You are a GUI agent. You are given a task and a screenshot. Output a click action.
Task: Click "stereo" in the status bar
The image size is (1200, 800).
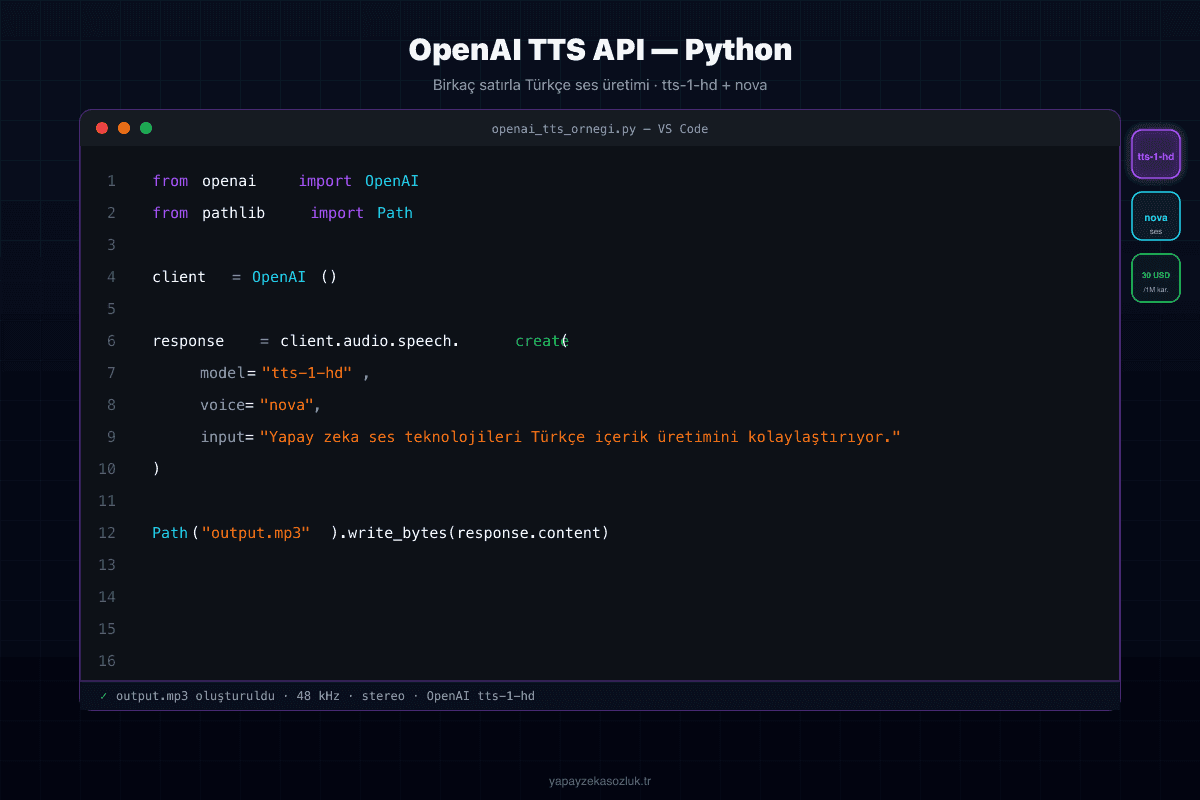[383, 695]
